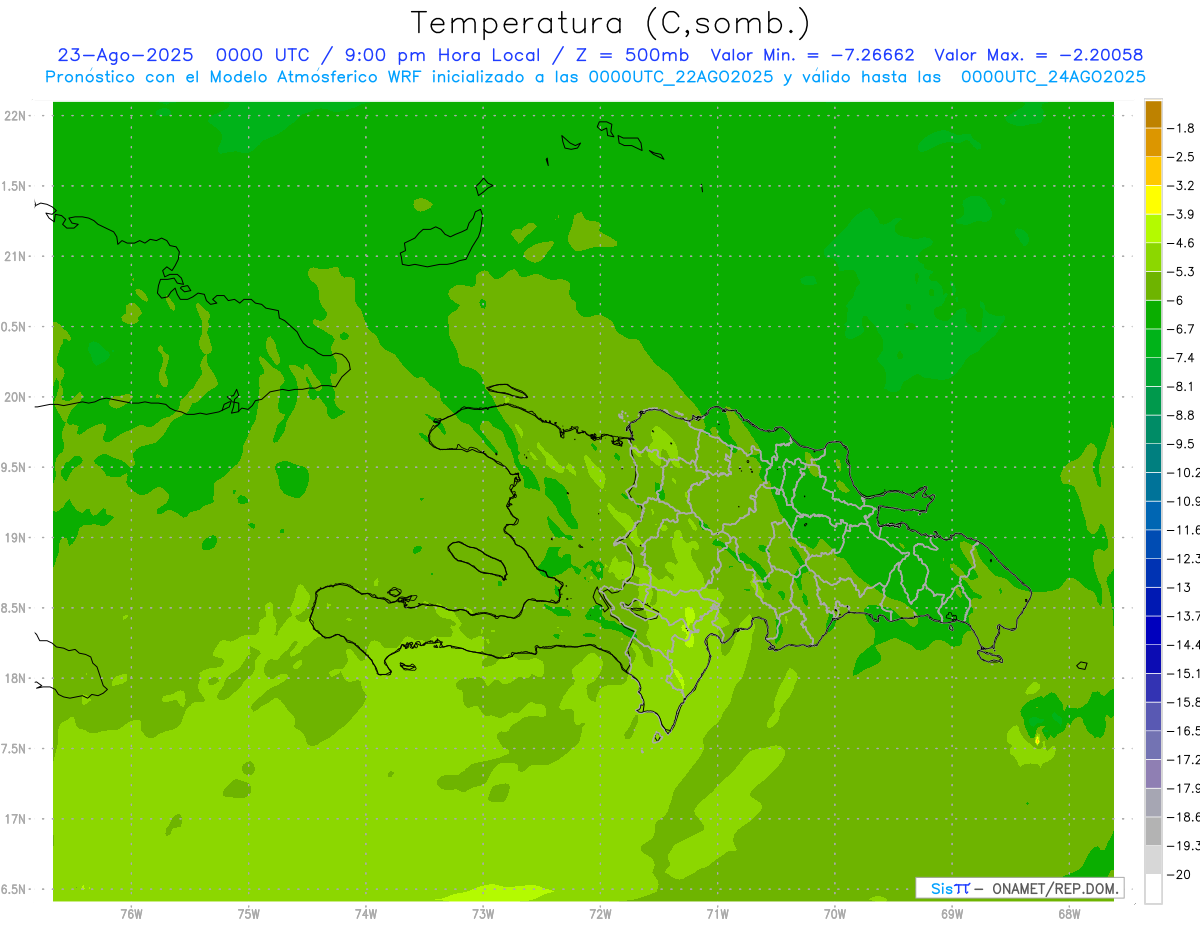Image resolution: width=1200 pixels, height=927 pixels.
Task: Select the date text "23-Ago-2025"
Action: coord(125,55)
